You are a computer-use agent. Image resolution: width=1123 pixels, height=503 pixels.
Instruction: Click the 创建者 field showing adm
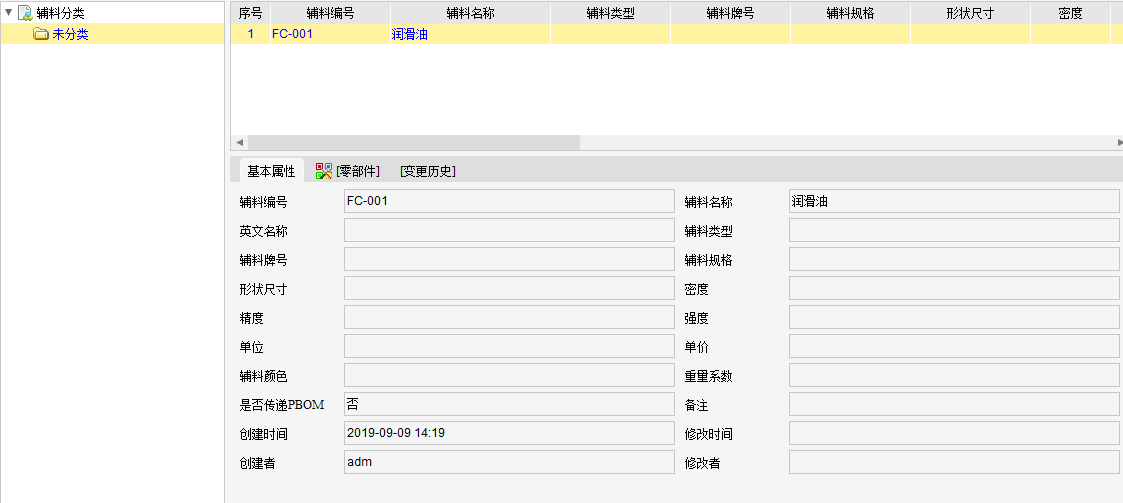(509, 463)
